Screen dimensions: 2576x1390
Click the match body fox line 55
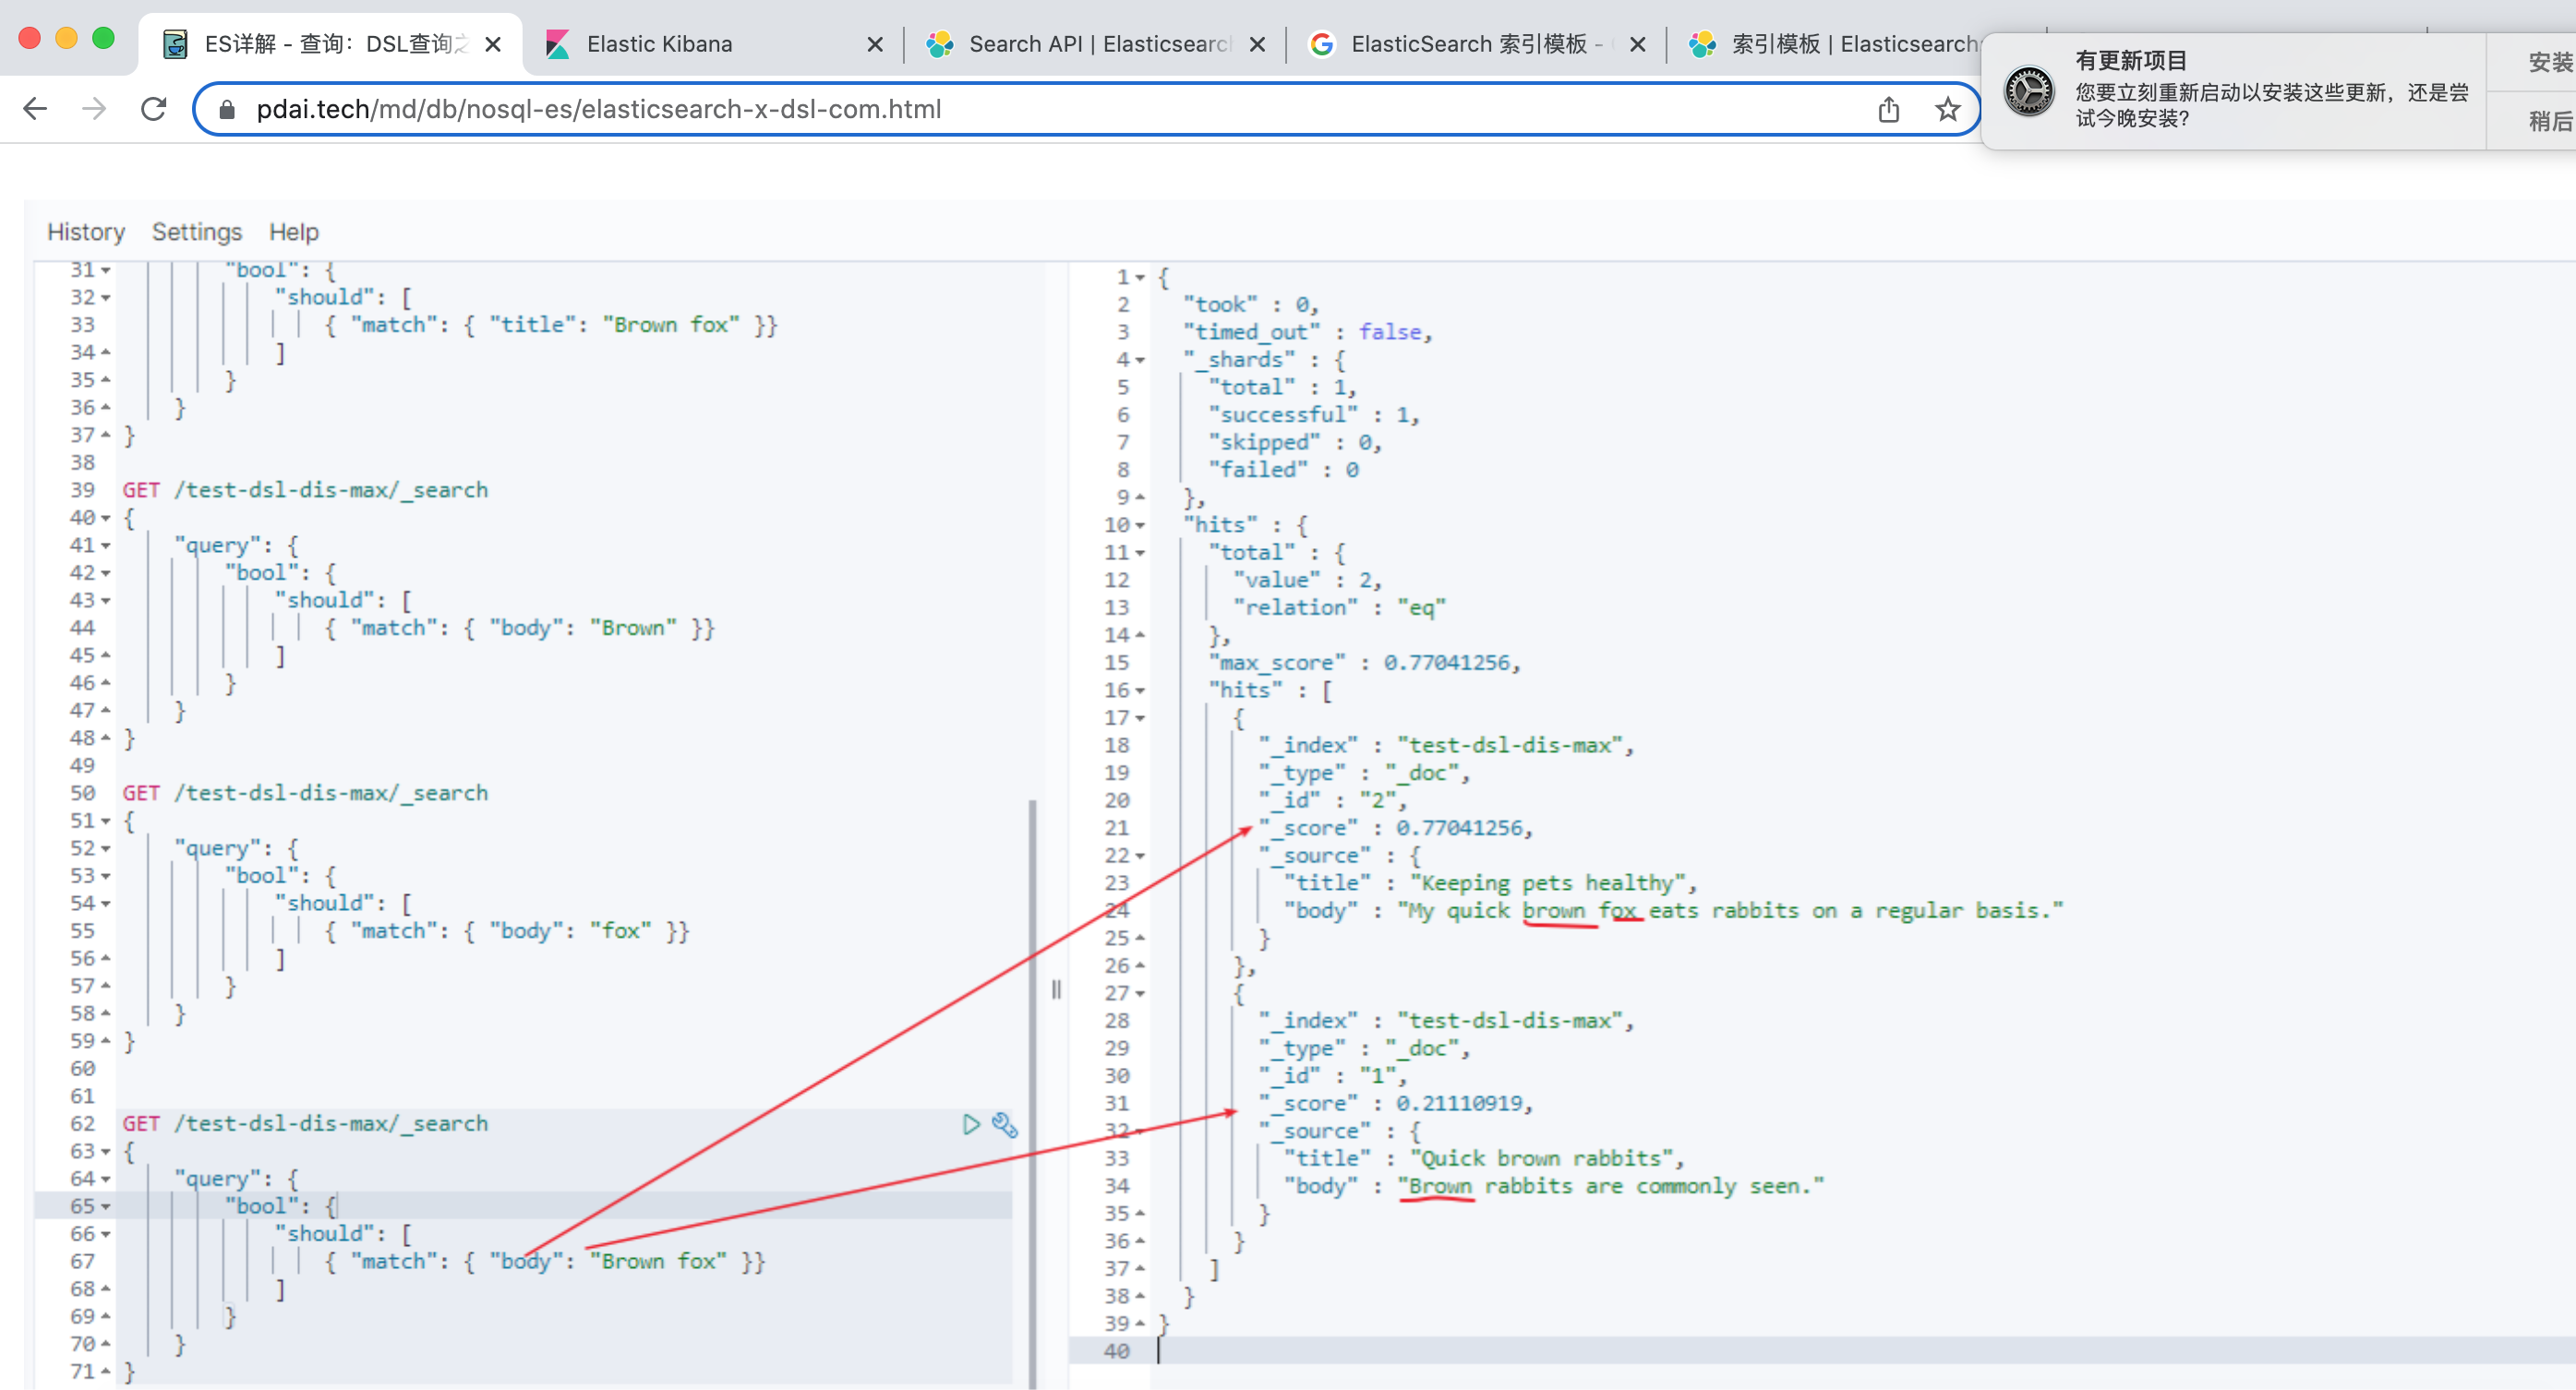(x=507, y=931)
